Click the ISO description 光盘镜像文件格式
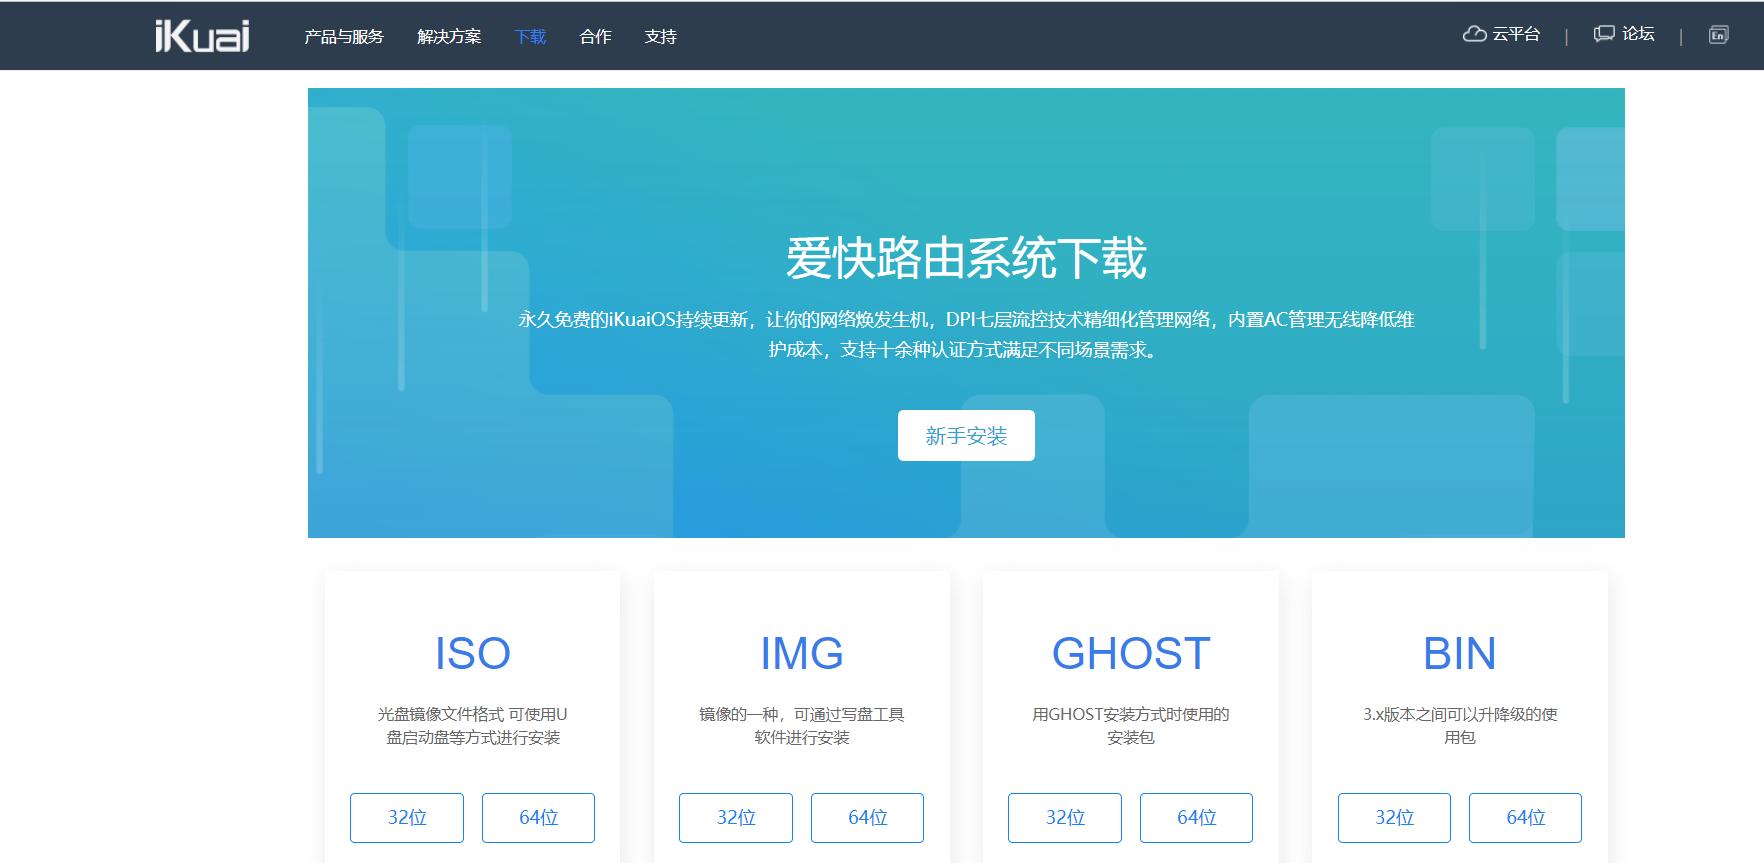The image size is (1764, 863). (x=473, y=726)
